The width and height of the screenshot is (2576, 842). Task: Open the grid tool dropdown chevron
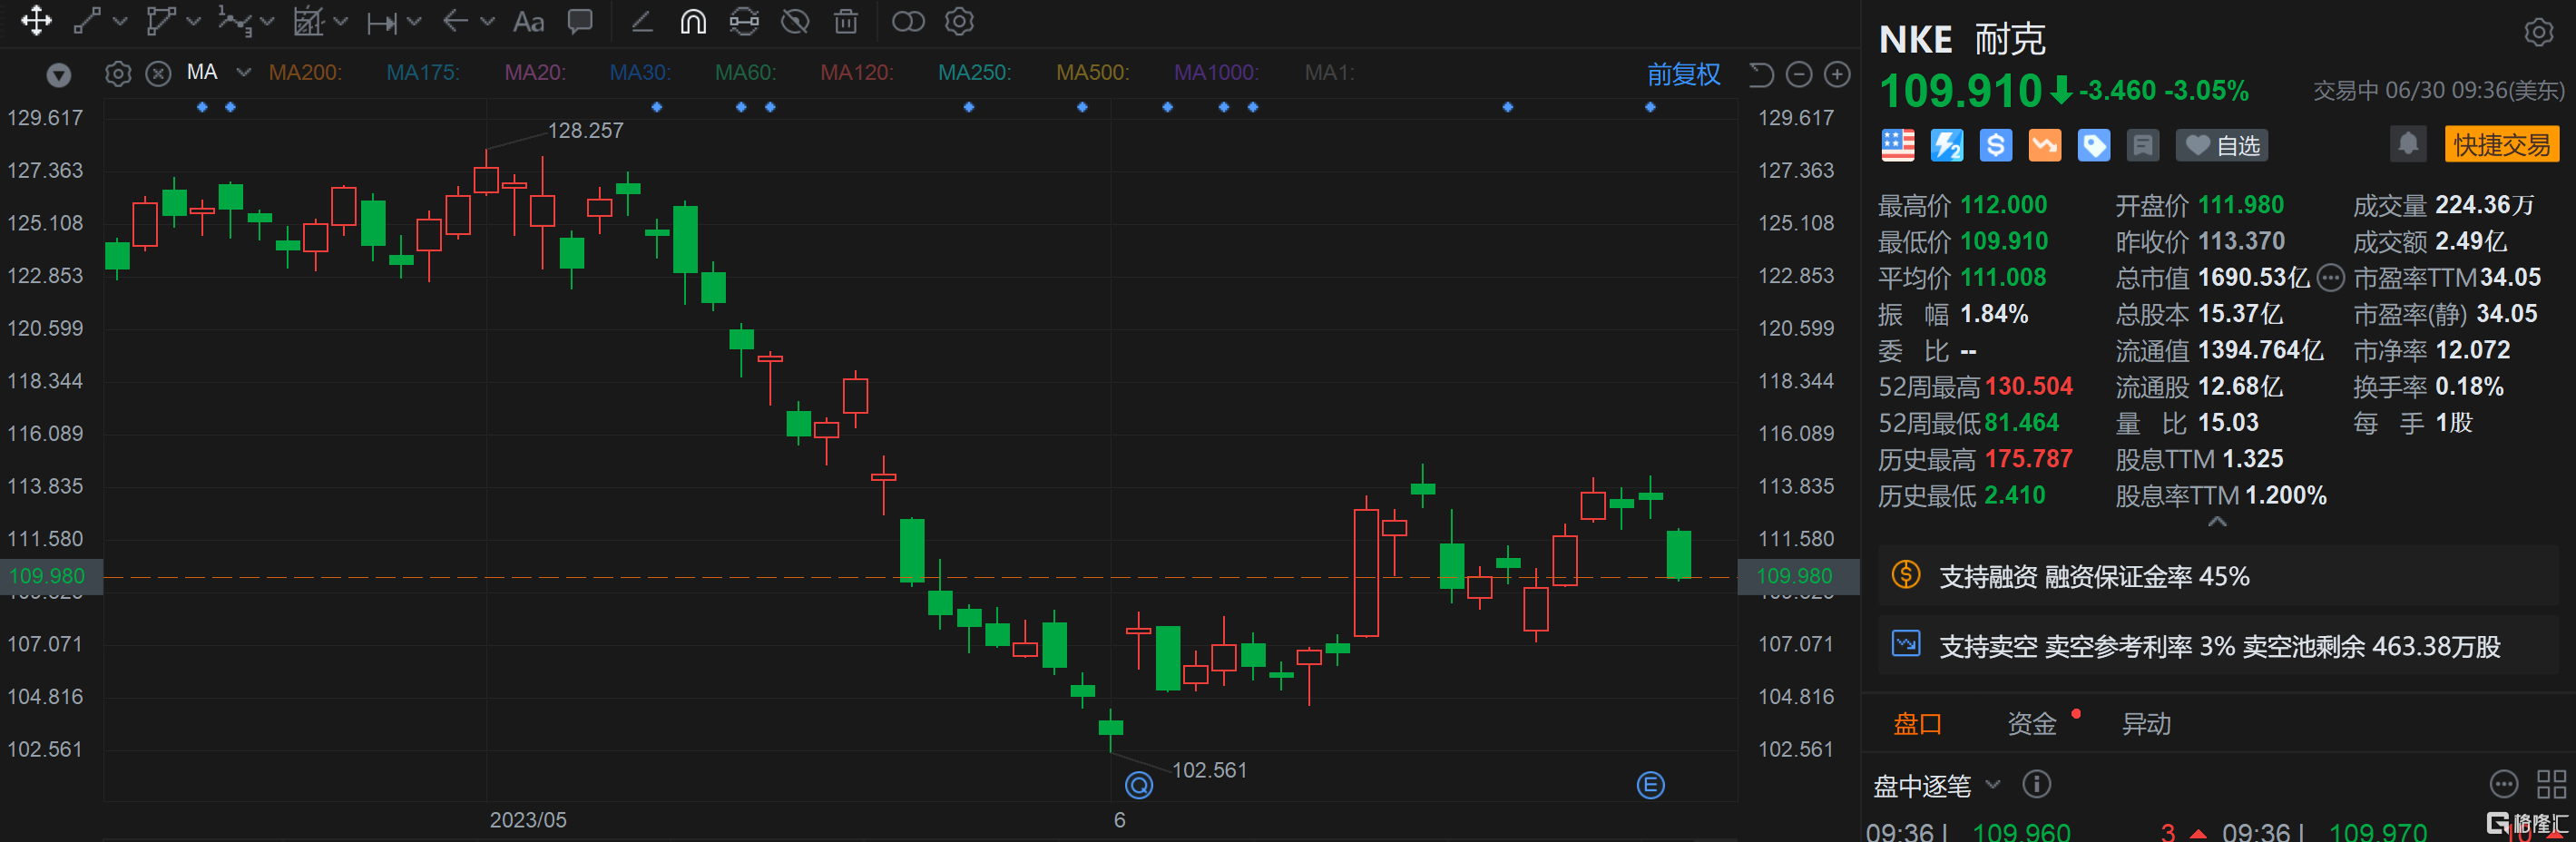(x=341, y=21)
